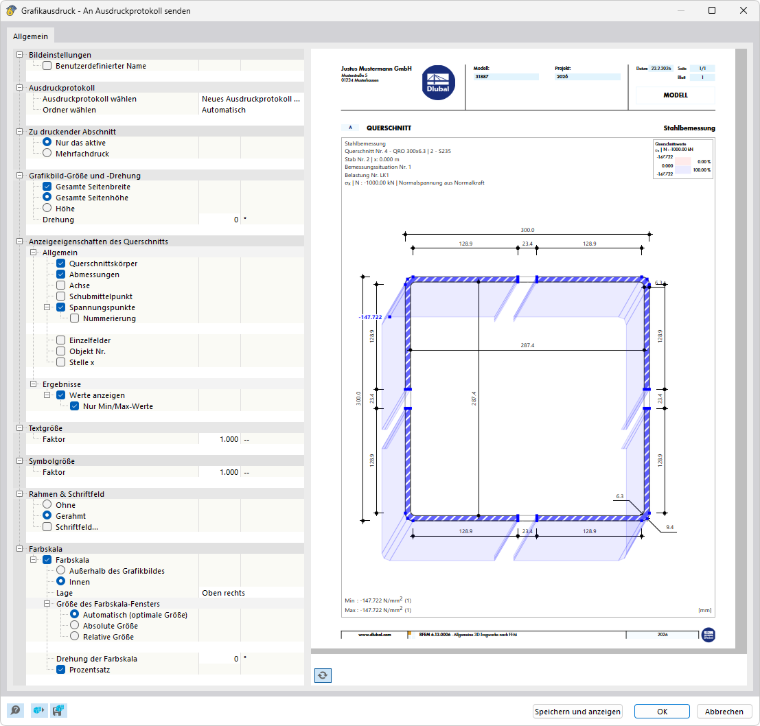
Task: Toggle Nur Min/Max-Werte checkbox
Action: coord(75,406)
